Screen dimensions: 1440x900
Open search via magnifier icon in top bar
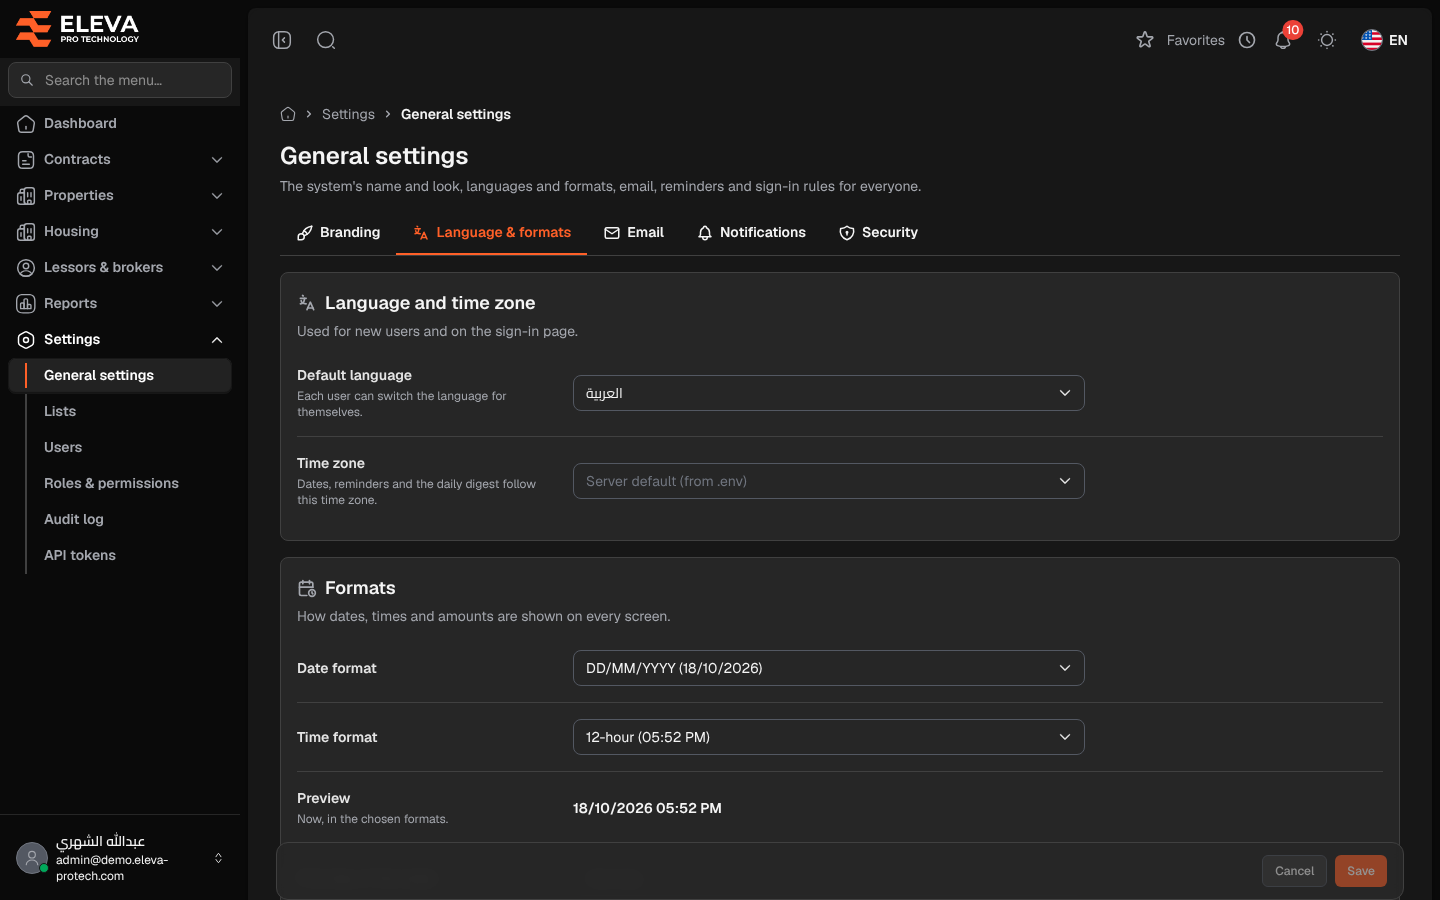tap(326, 40)
